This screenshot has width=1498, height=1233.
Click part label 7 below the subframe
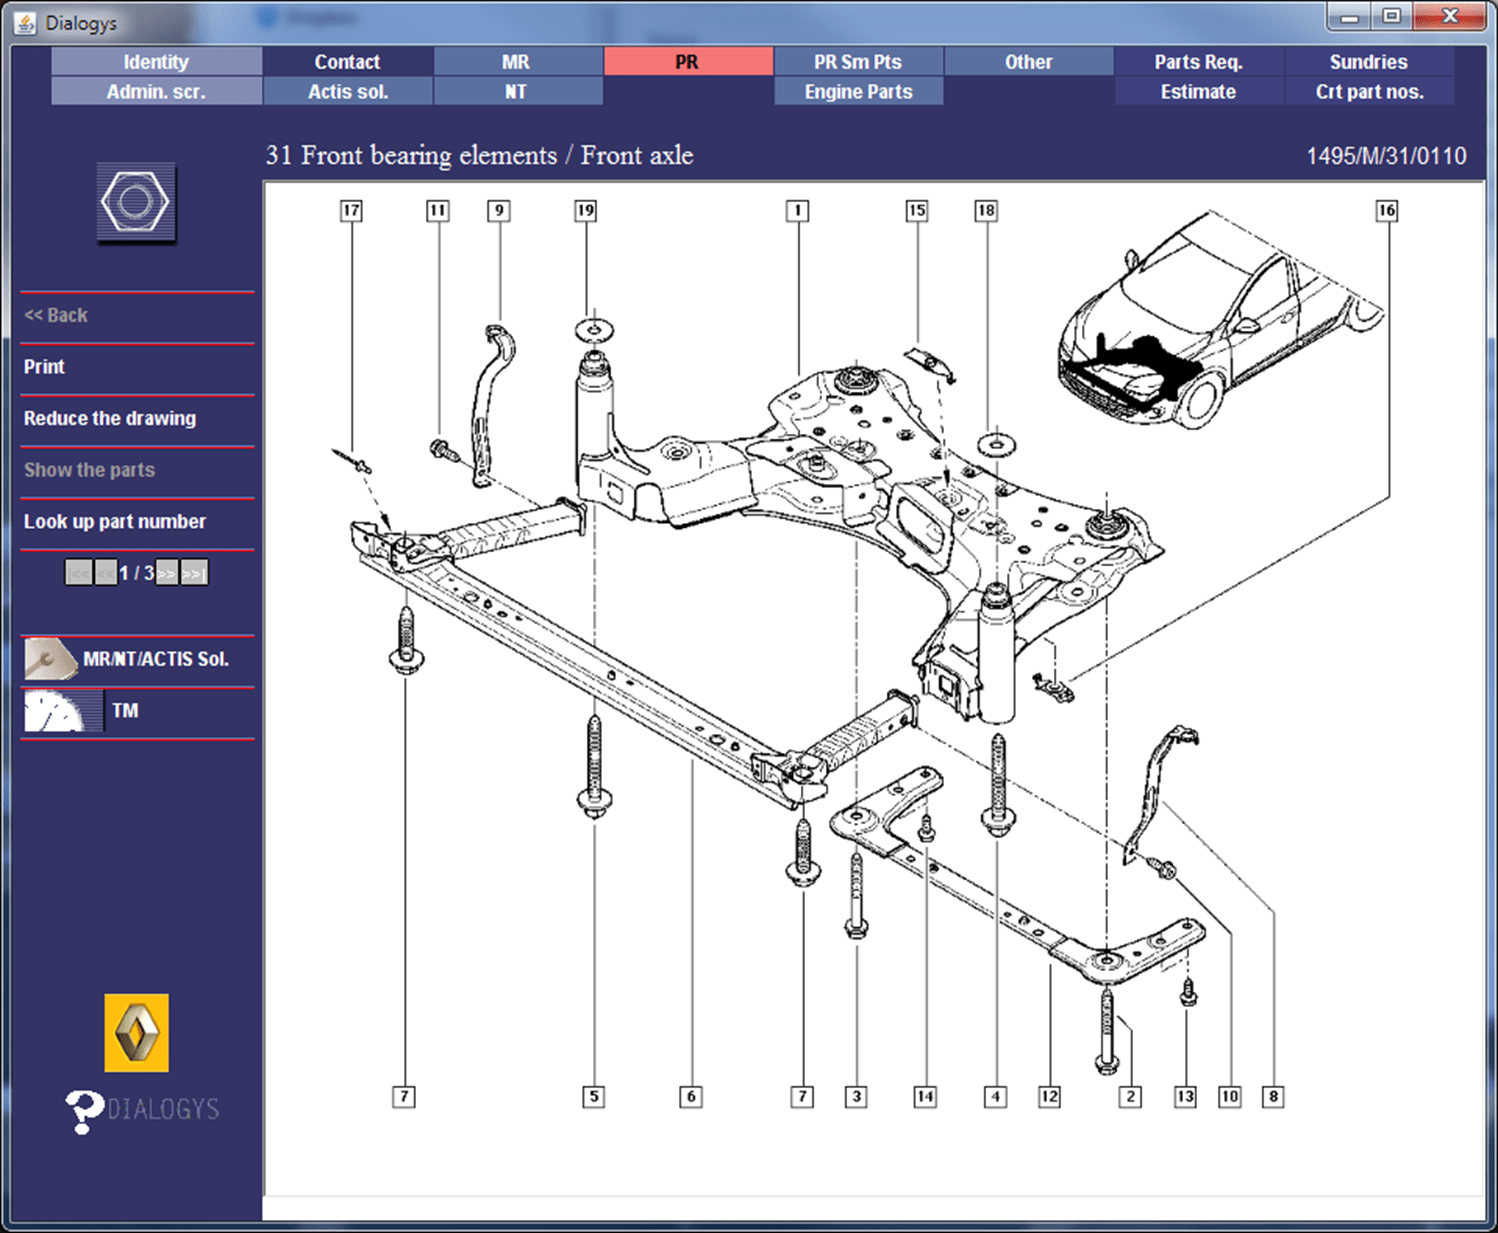point(404,1096)
